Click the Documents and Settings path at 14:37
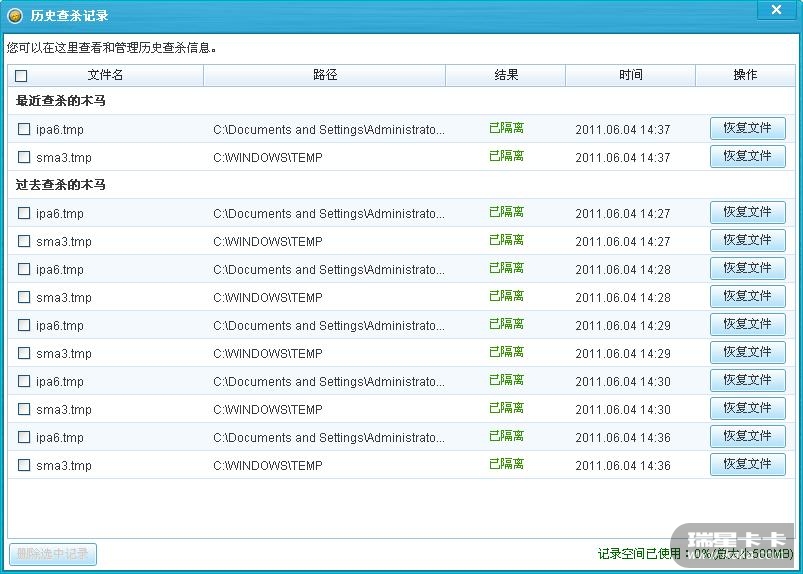The height and width of the screenshot is (574, 803). tap(329, 130)
